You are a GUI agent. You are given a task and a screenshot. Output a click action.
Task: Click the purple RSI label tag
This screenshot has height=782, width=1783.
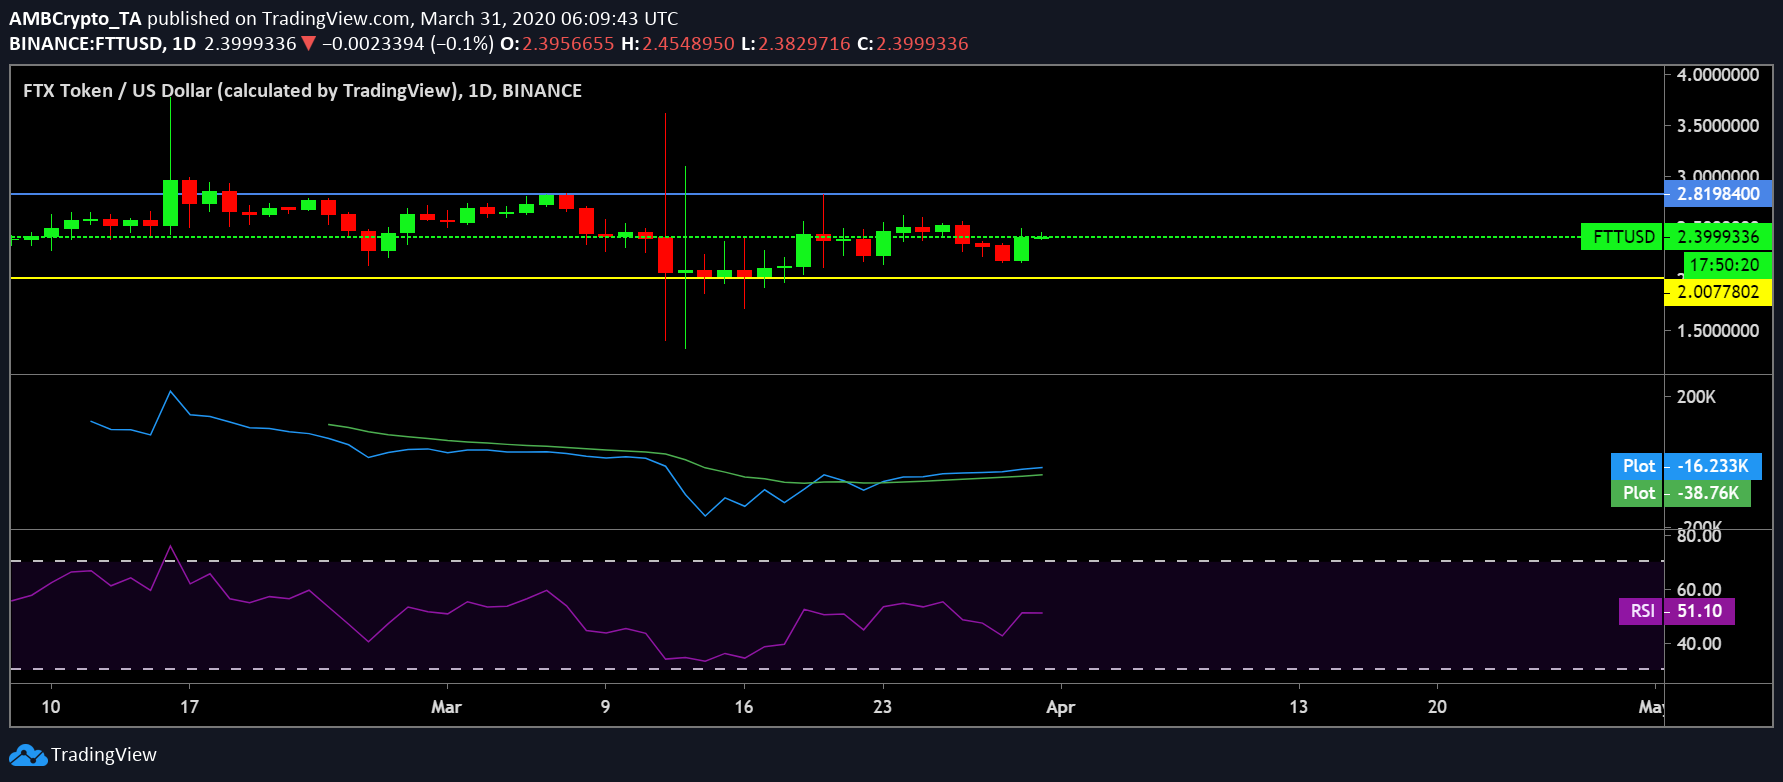[1641, 611]
